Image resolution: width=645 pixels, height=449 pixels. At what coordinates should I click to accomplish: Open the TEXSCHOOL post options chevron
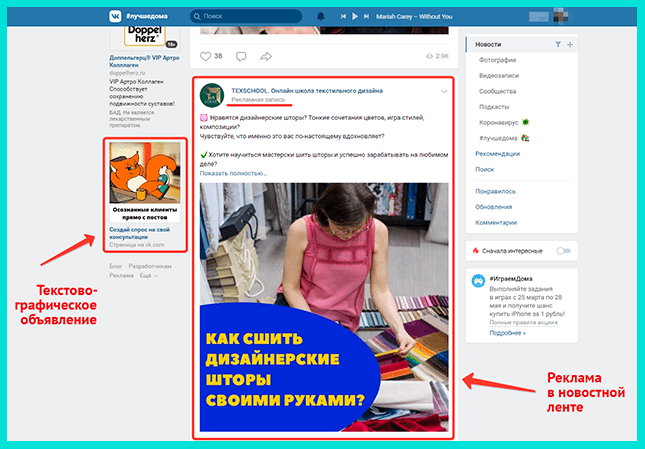coord(444,91)
